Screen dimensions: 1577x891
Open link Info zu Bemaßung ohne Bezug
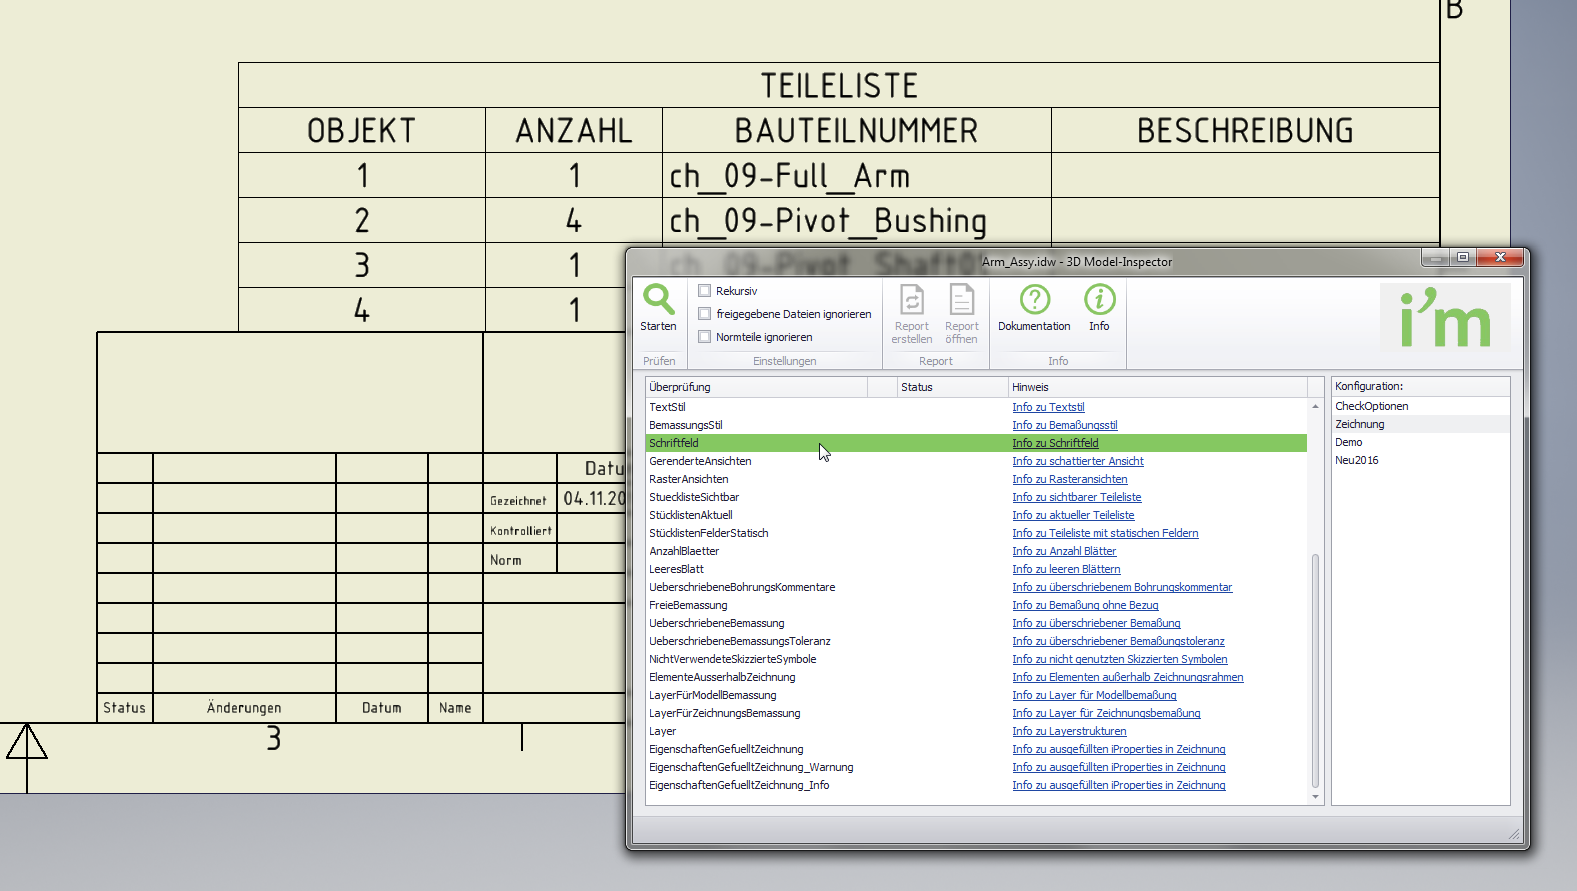coord(1085,605)
